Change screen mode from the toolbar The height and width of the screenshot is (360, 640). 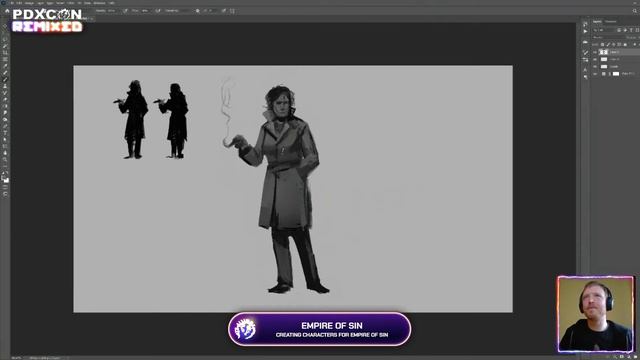5,194
